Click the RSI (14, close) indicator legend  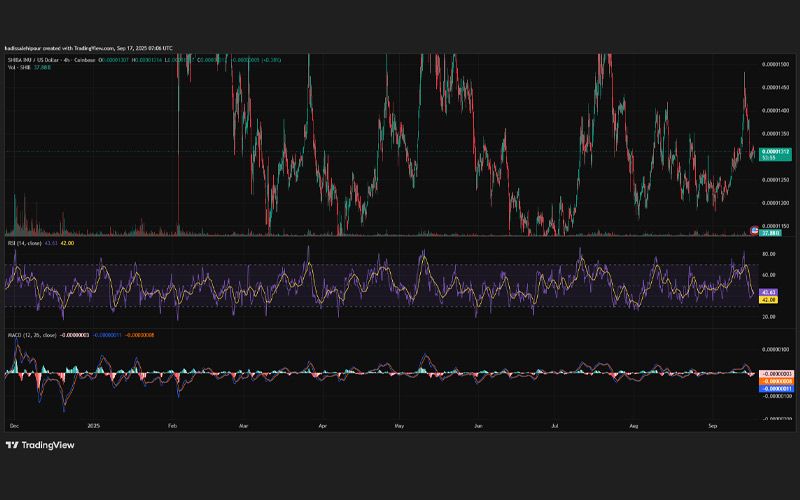24,243
